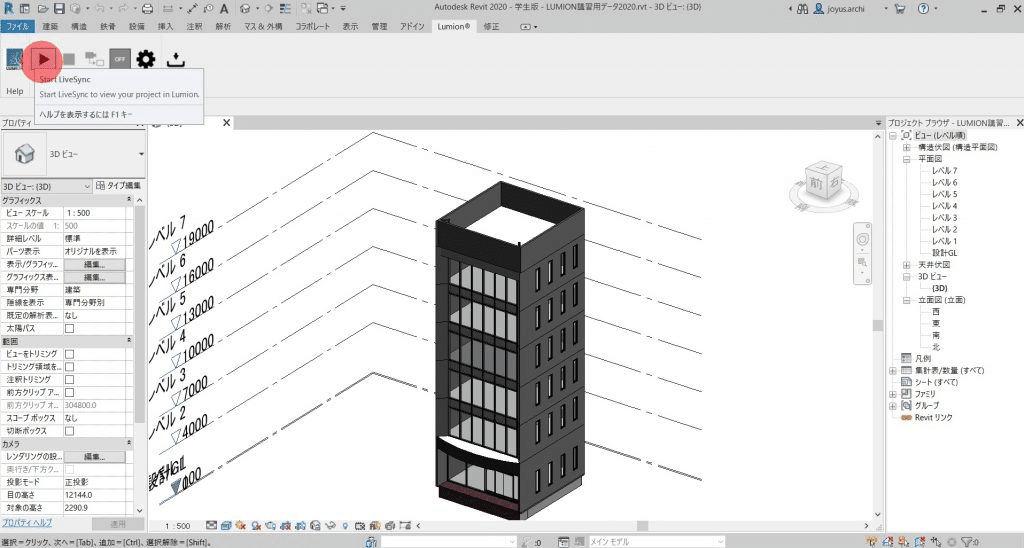This screenshot has width=1024, height=548.
Task: Check the 切断ボックス checkbox
Action: coord(70,431)
